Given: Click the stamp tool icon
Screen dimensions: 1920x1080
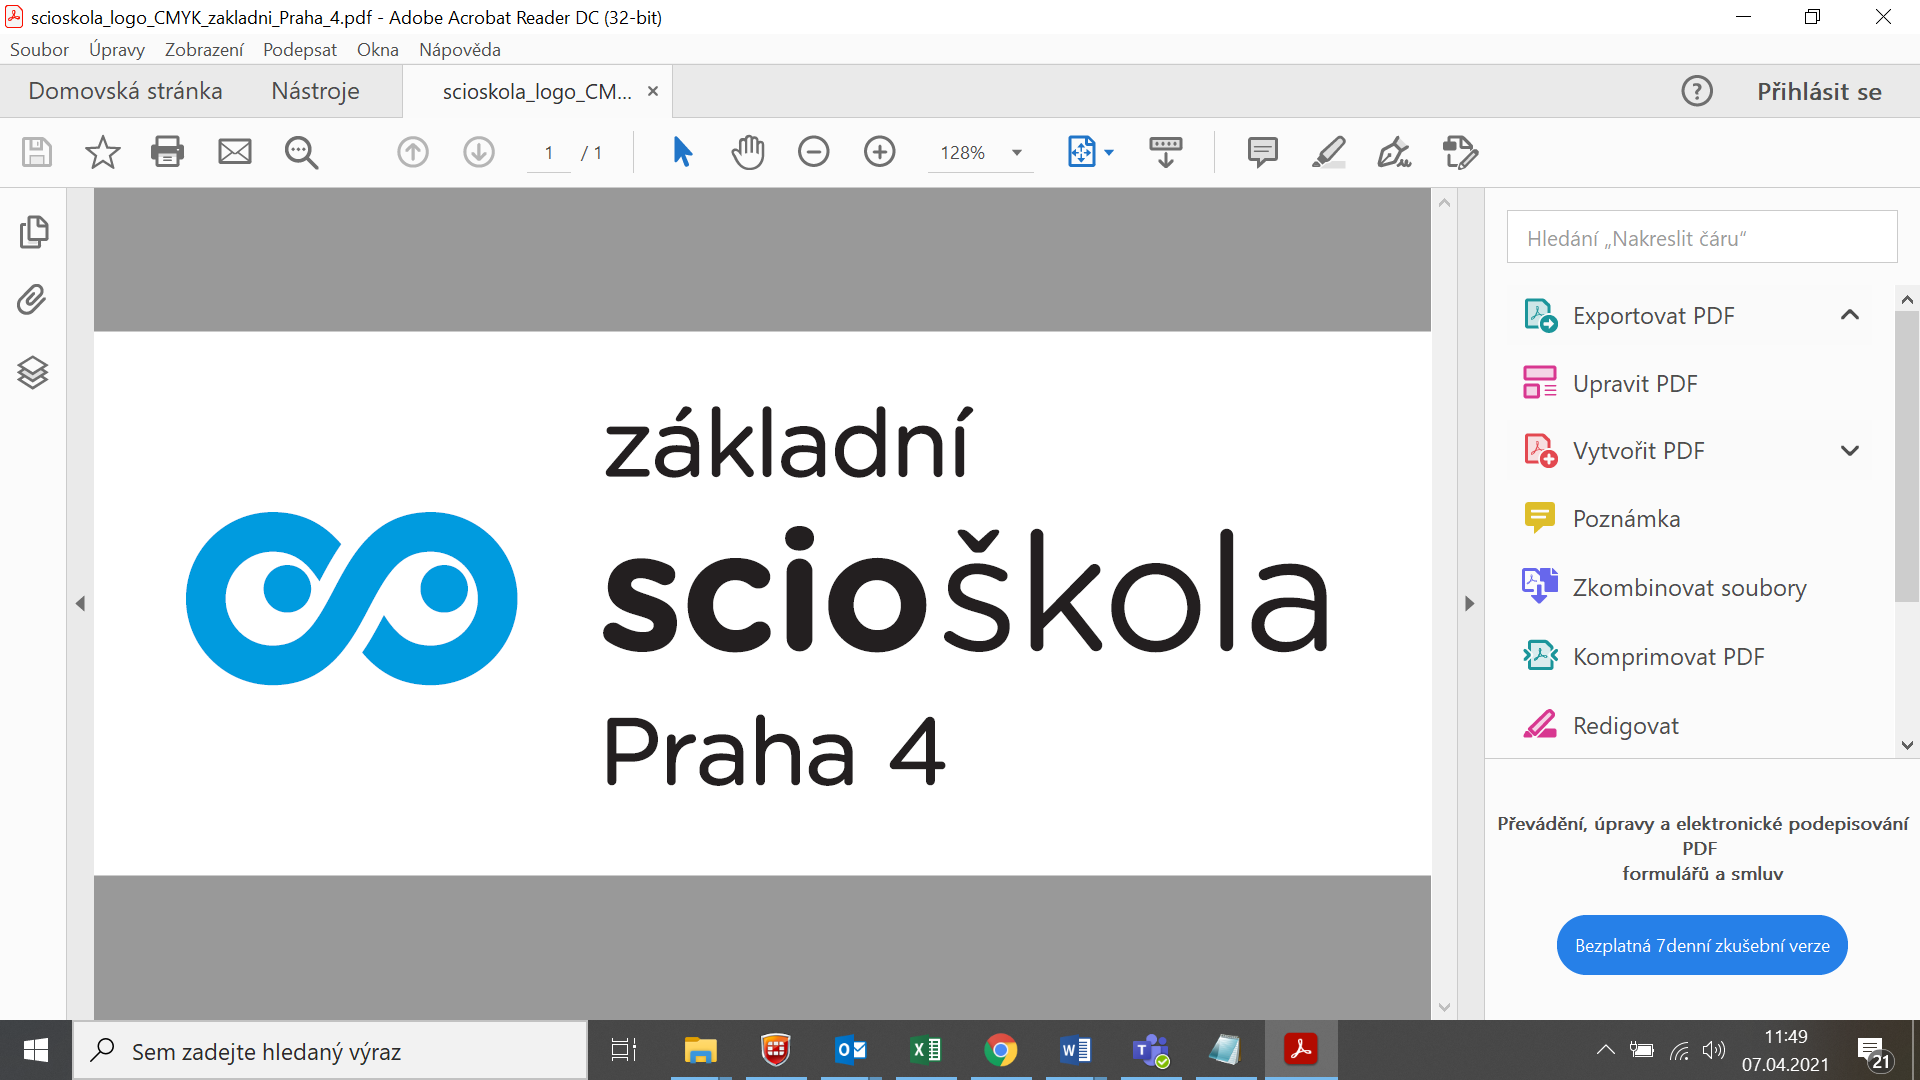Looking at the screenshot, I should pos(1460,152).
